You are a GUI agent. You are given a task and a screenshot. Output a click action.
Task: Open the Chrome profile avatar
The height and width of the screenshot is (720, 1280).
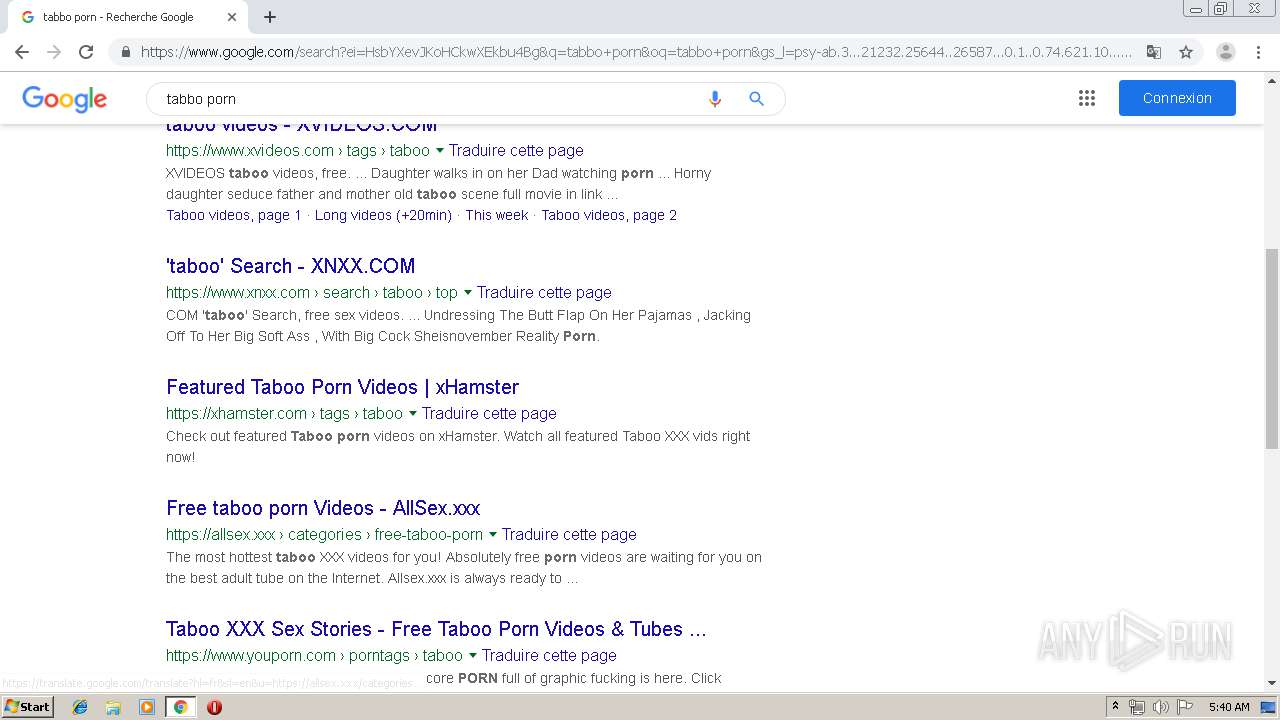pyautogui.click(x=1226, y=52)
